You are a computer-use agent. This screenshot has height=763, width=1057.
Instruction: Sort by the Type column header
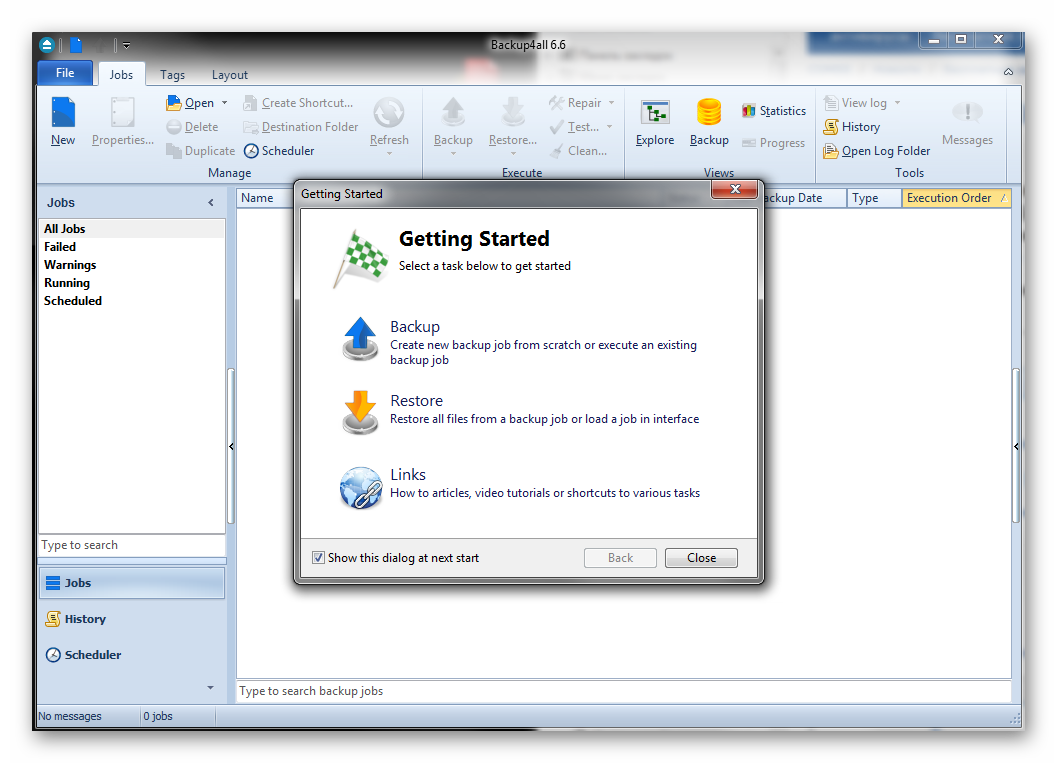(x=874, y=198)
